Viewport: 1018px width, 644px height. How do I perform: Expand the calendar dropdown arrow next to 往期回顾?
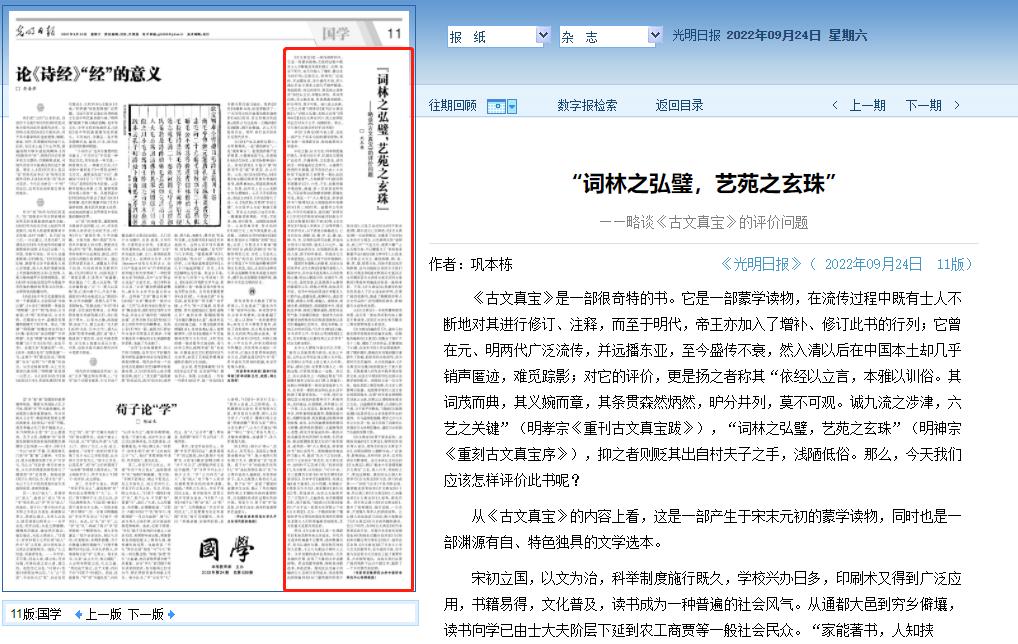click(512, 106)
